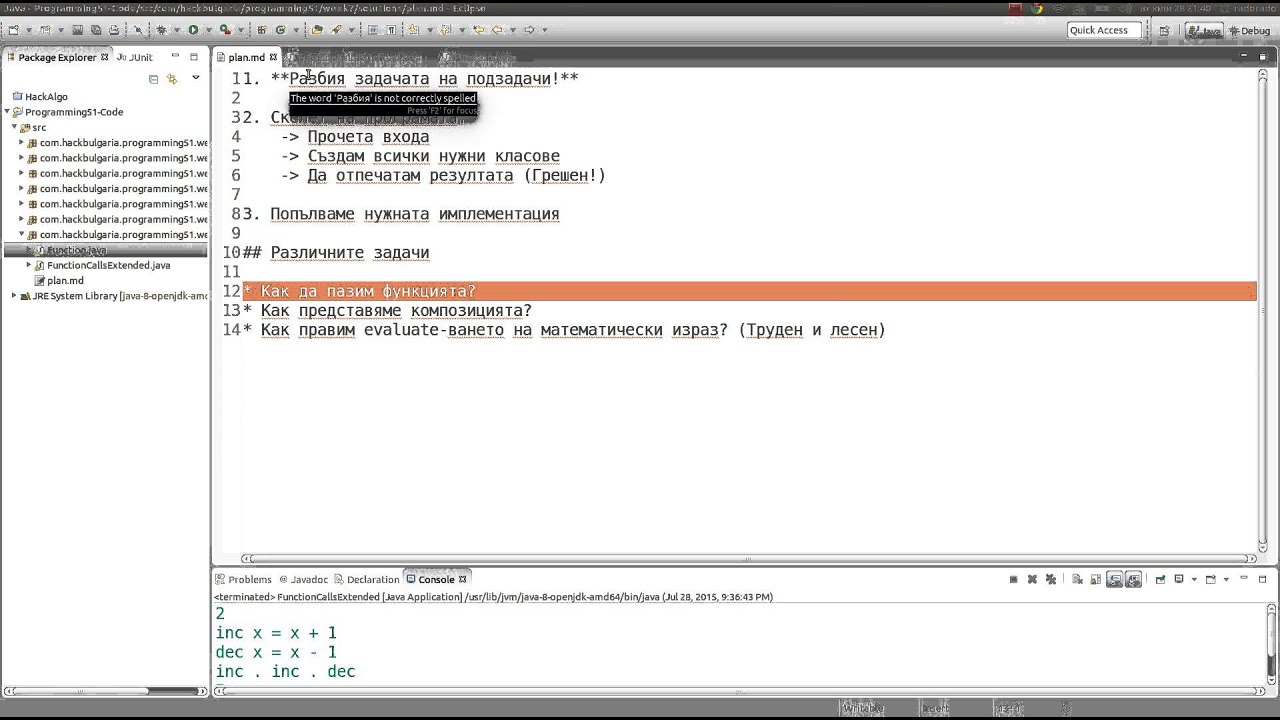Click the Debug bug icon in the toolbar
This screenshot has width=1280, height=720.
click(x=161, y=30)
